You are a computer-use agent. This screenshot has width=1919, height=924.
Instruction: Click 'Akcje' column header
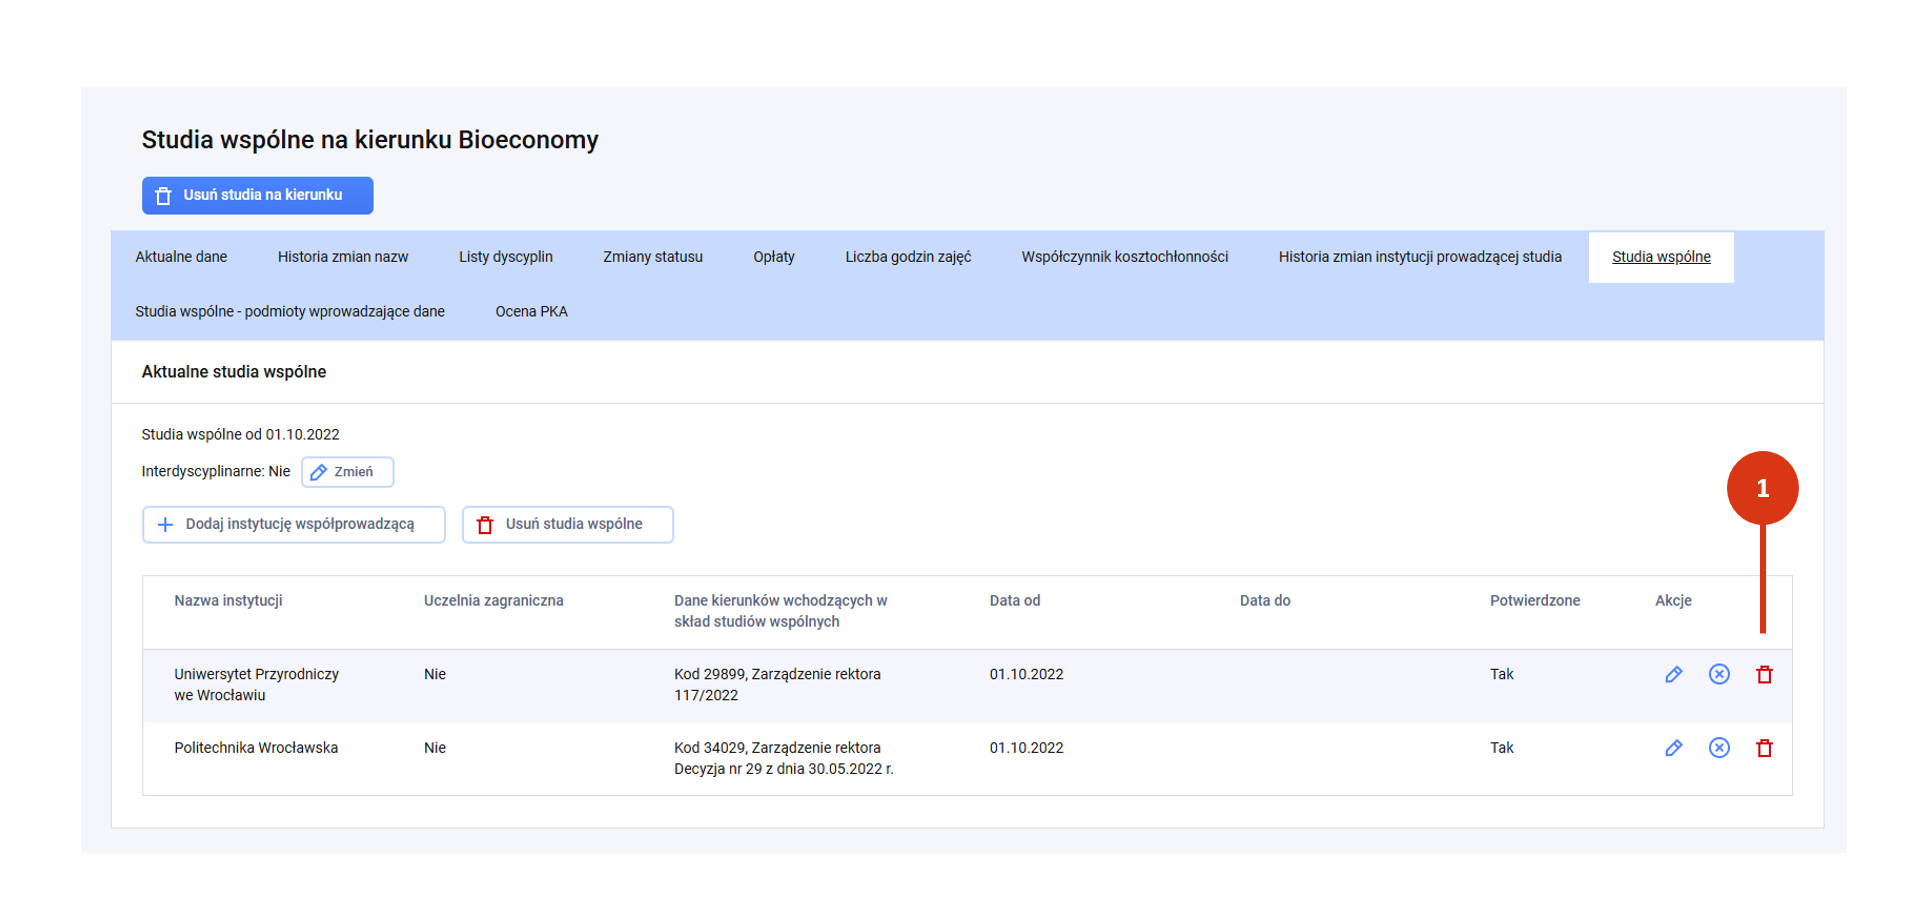(x=1673, y=601)
